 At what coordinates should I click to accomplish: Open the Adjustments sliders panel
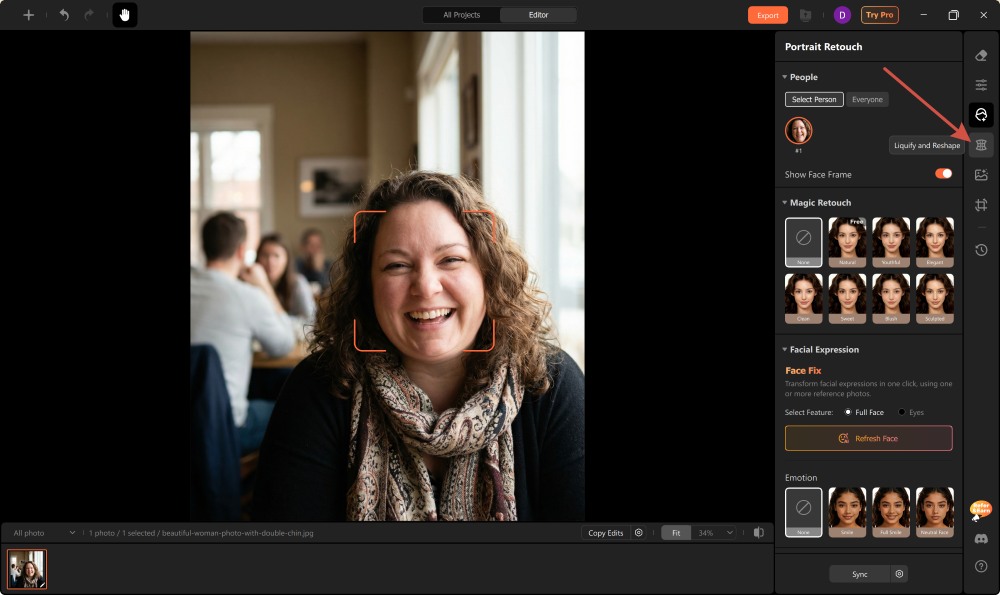point(981,85)
